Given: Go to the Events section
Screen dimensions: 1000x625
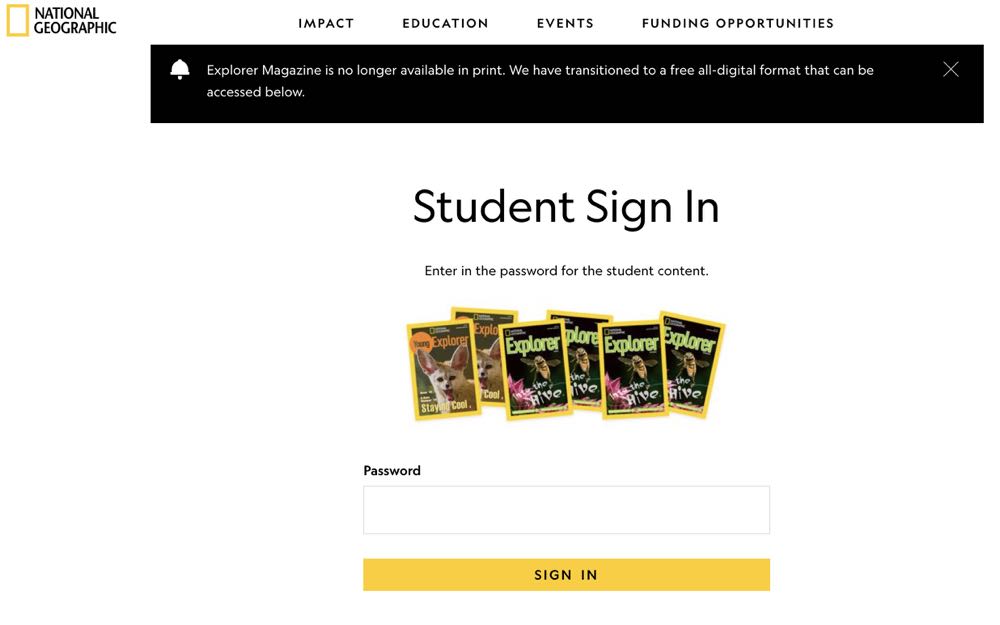Looking at the screenshot, I should (x=565, y=24).
